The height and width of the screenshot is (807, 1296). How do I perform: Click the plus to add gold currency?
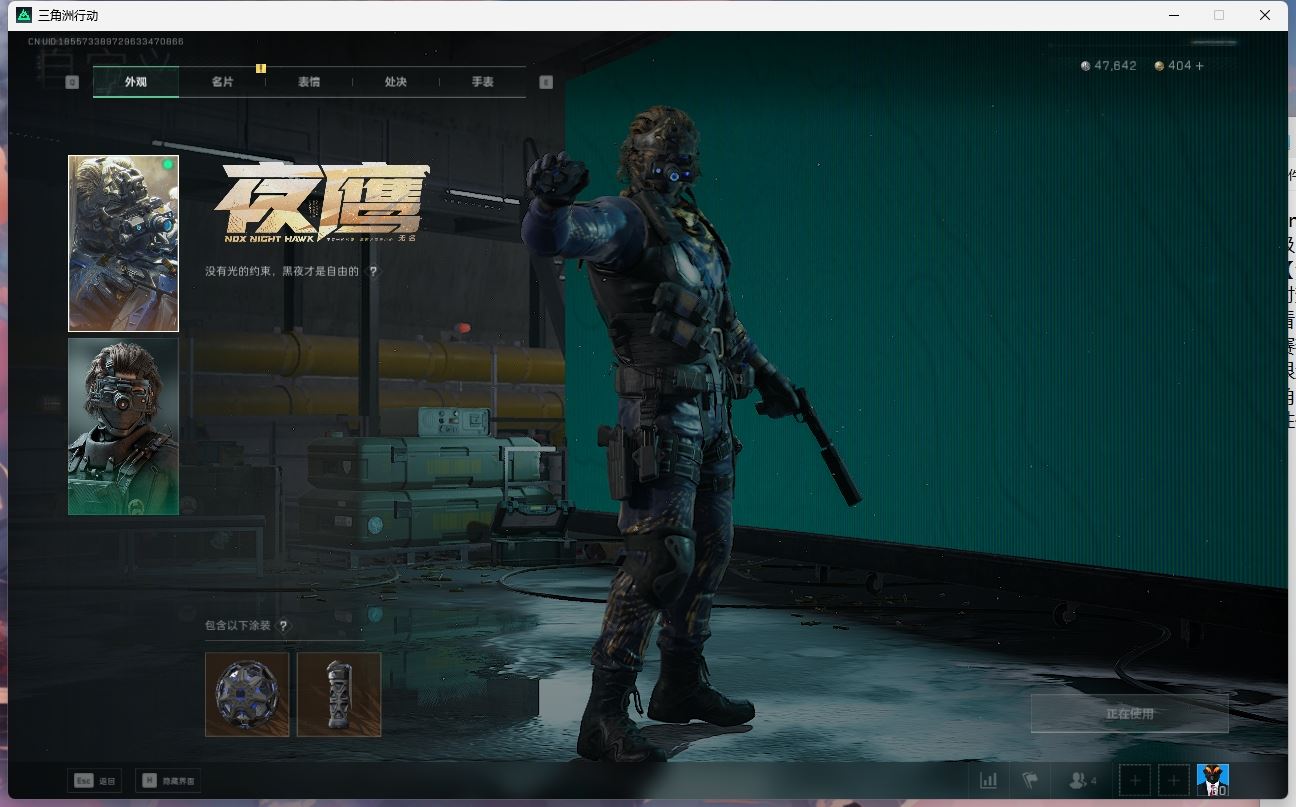click(1199, 66)
